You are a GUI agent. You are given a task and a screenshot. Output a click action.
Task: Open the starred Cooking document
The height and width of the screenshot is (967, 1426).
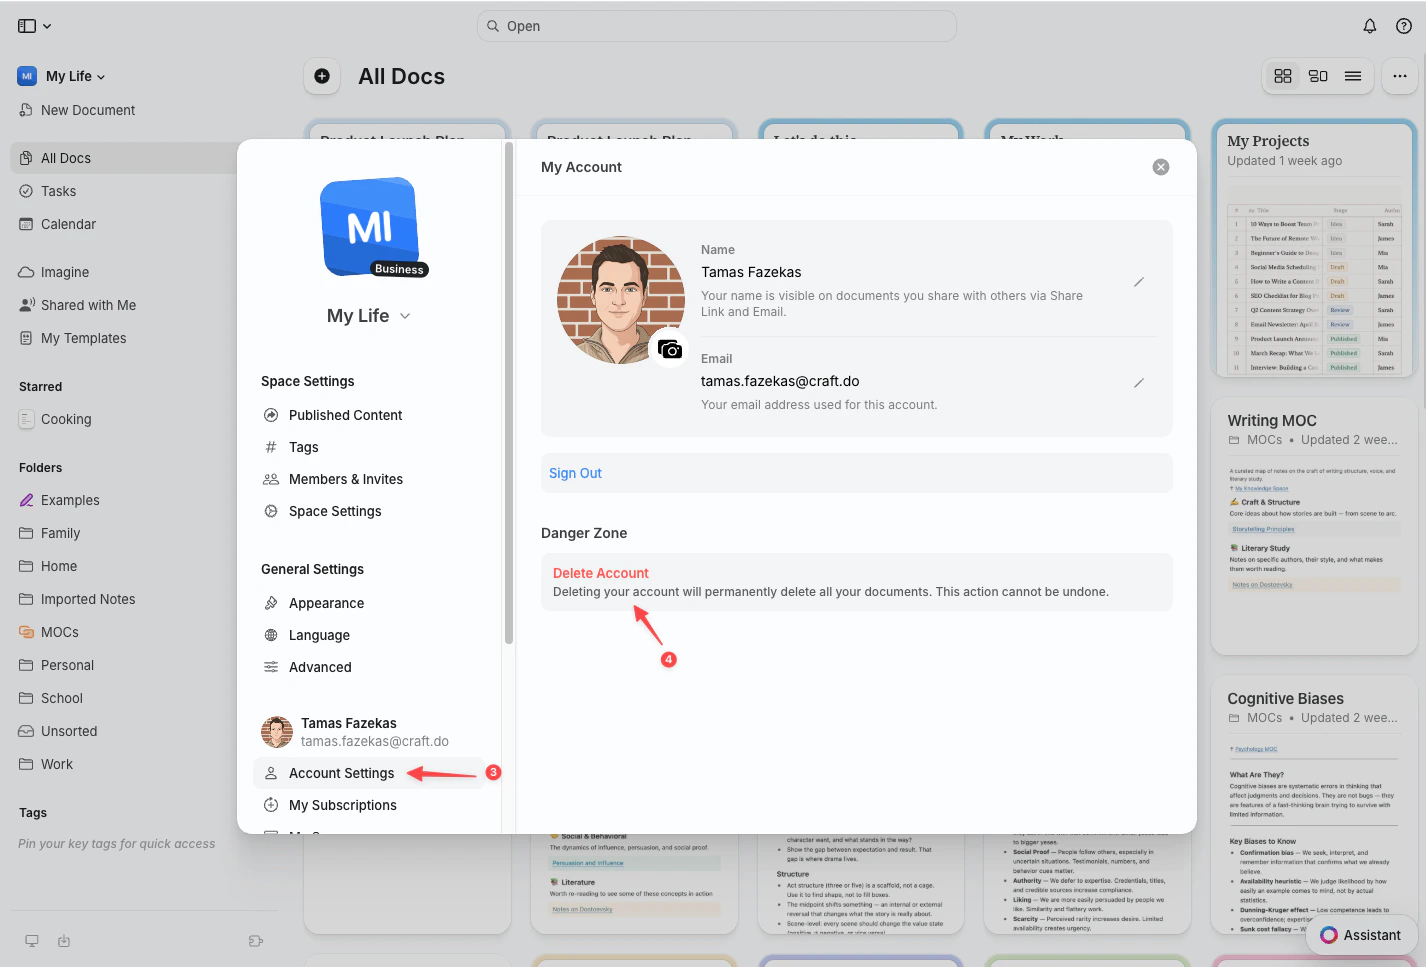point(66,419)
